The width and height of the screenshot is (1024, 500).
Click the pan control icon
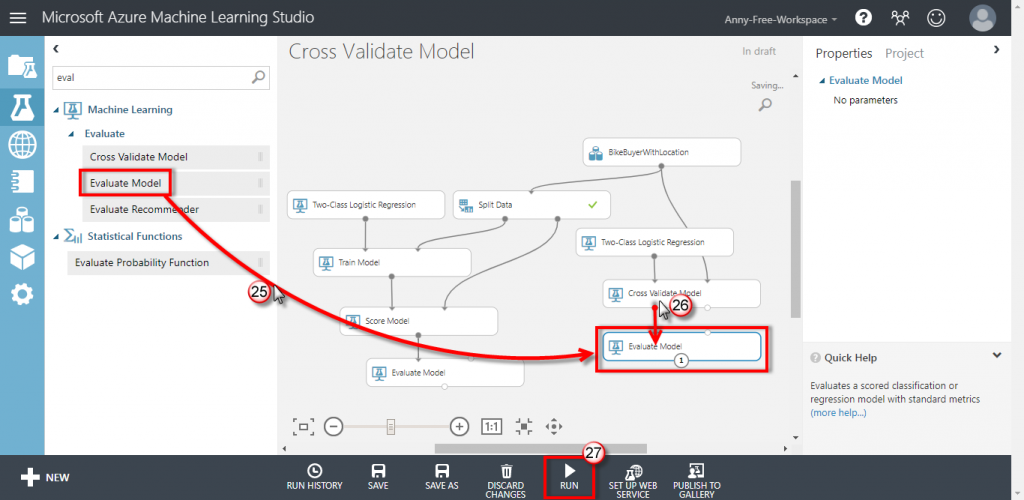point(554,427)
